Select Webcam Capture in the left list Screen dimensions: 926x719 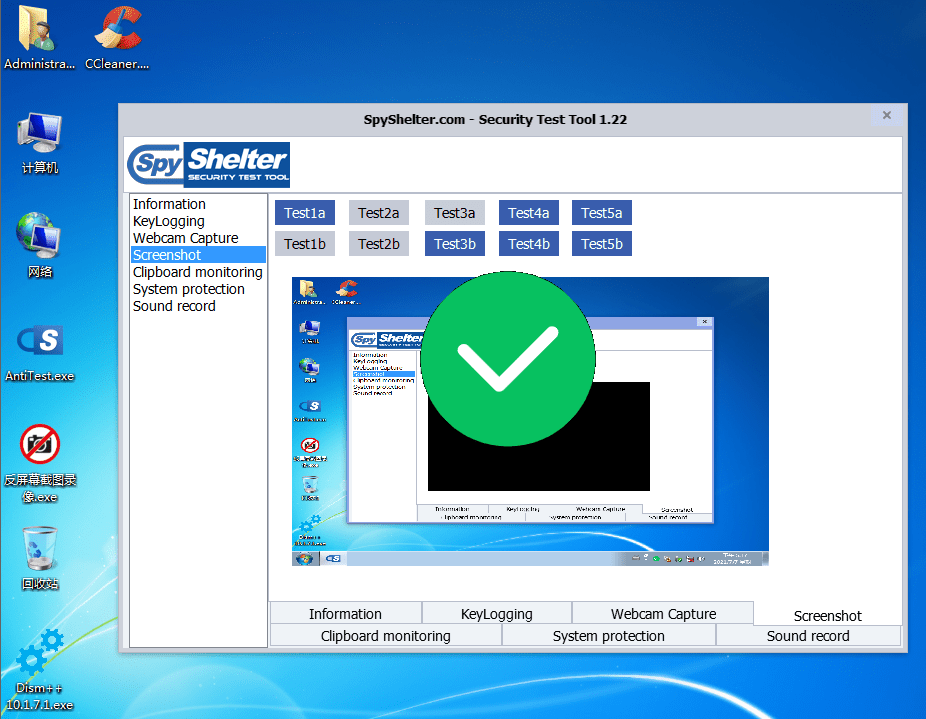198,238
